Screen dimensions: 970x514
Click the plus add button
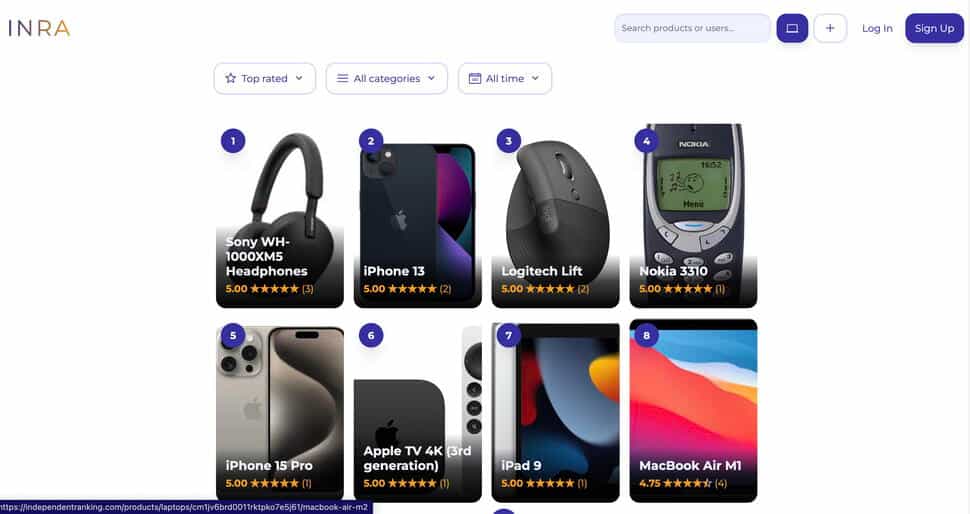(x=830, y=28)
